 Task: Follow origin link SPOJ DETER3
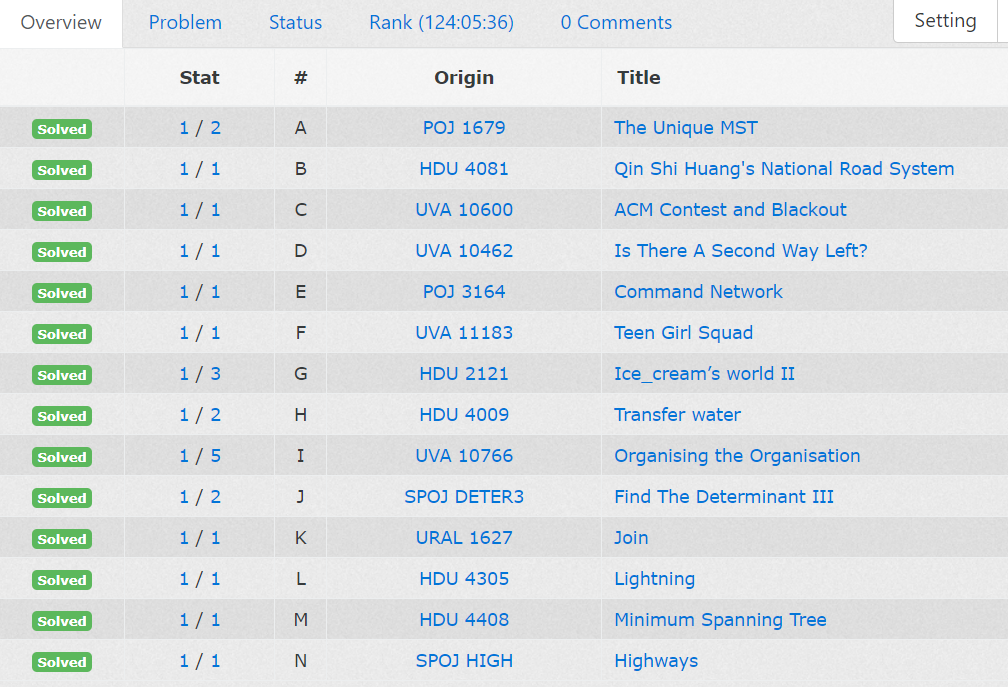(x=464, y=497)
